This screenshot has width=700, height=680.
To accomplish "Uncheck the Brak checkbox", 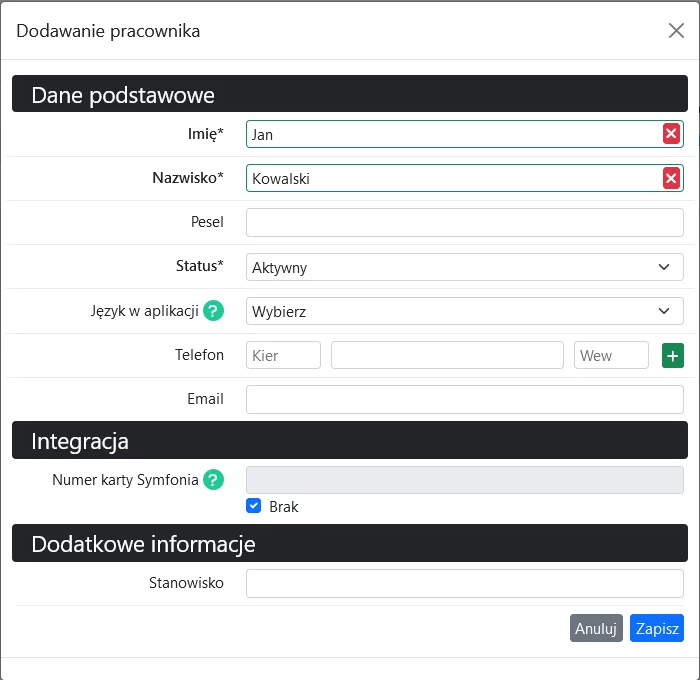I will pyautogui.click(x=254, y=506).
